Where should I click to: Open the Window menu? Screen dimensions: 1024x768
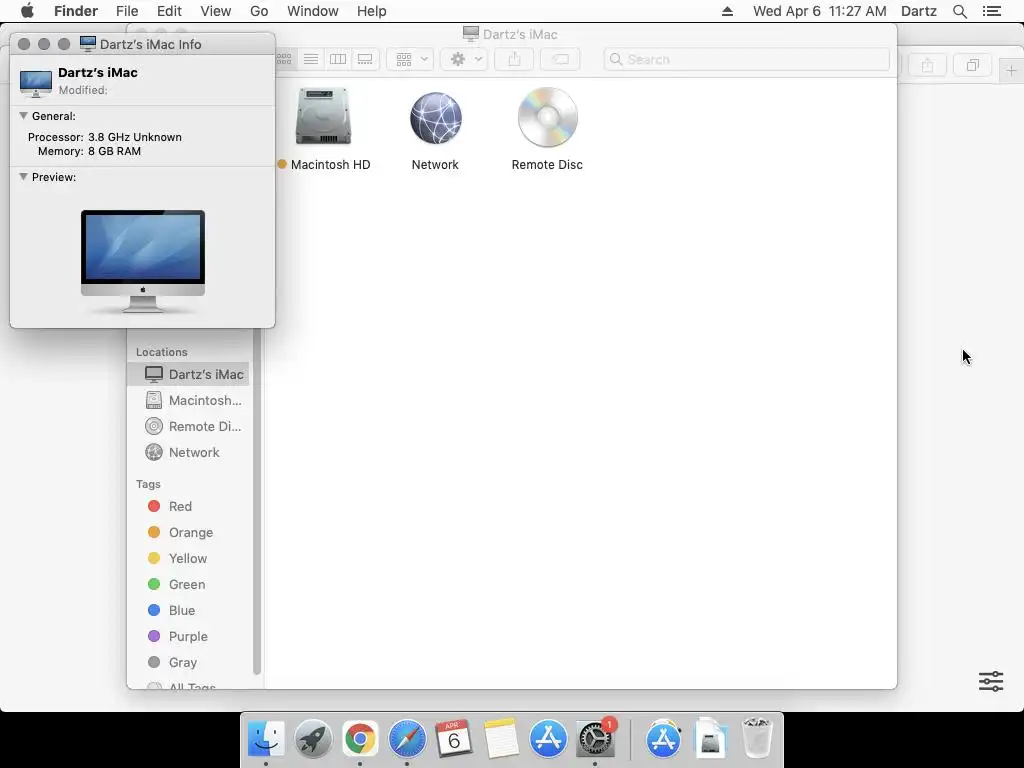313,11
